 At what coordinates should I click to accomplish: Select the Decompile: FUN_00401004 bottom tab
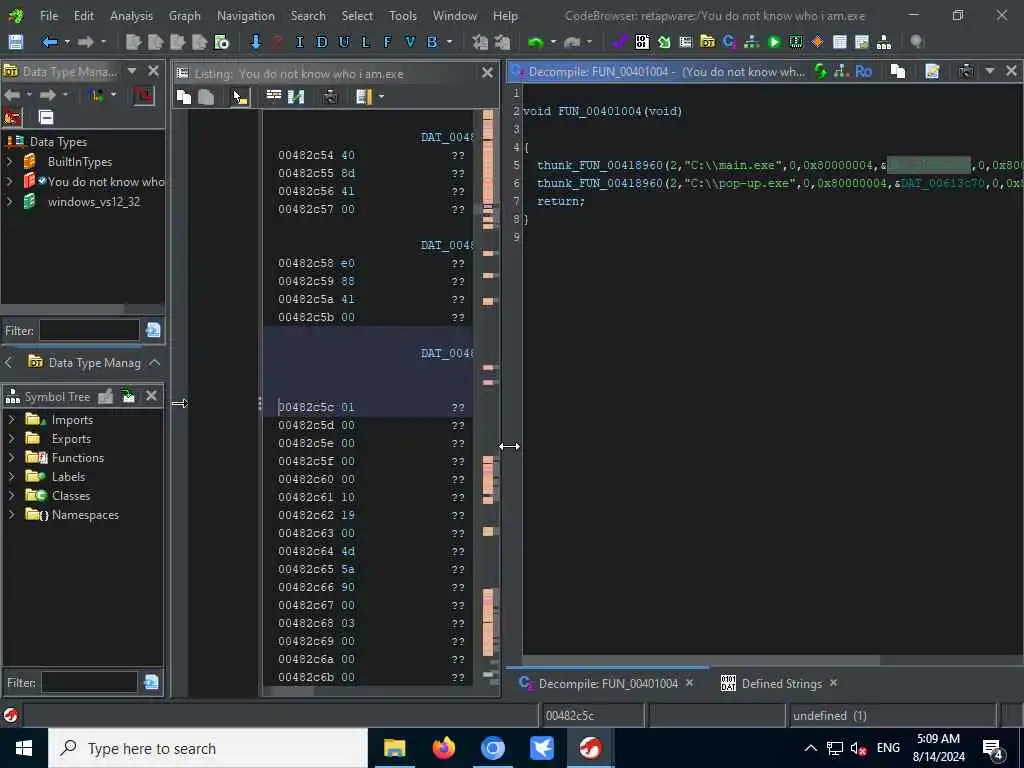click(608, 684)
